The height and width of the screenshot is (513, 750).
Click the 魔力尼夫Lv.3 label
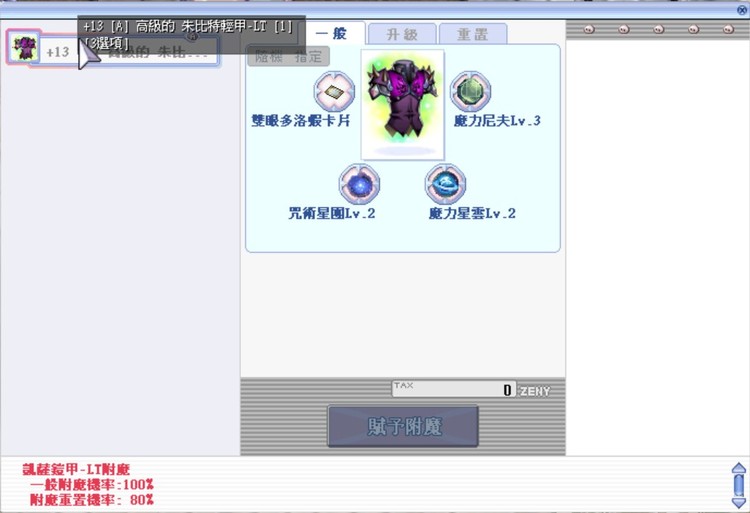coord(497,120)
